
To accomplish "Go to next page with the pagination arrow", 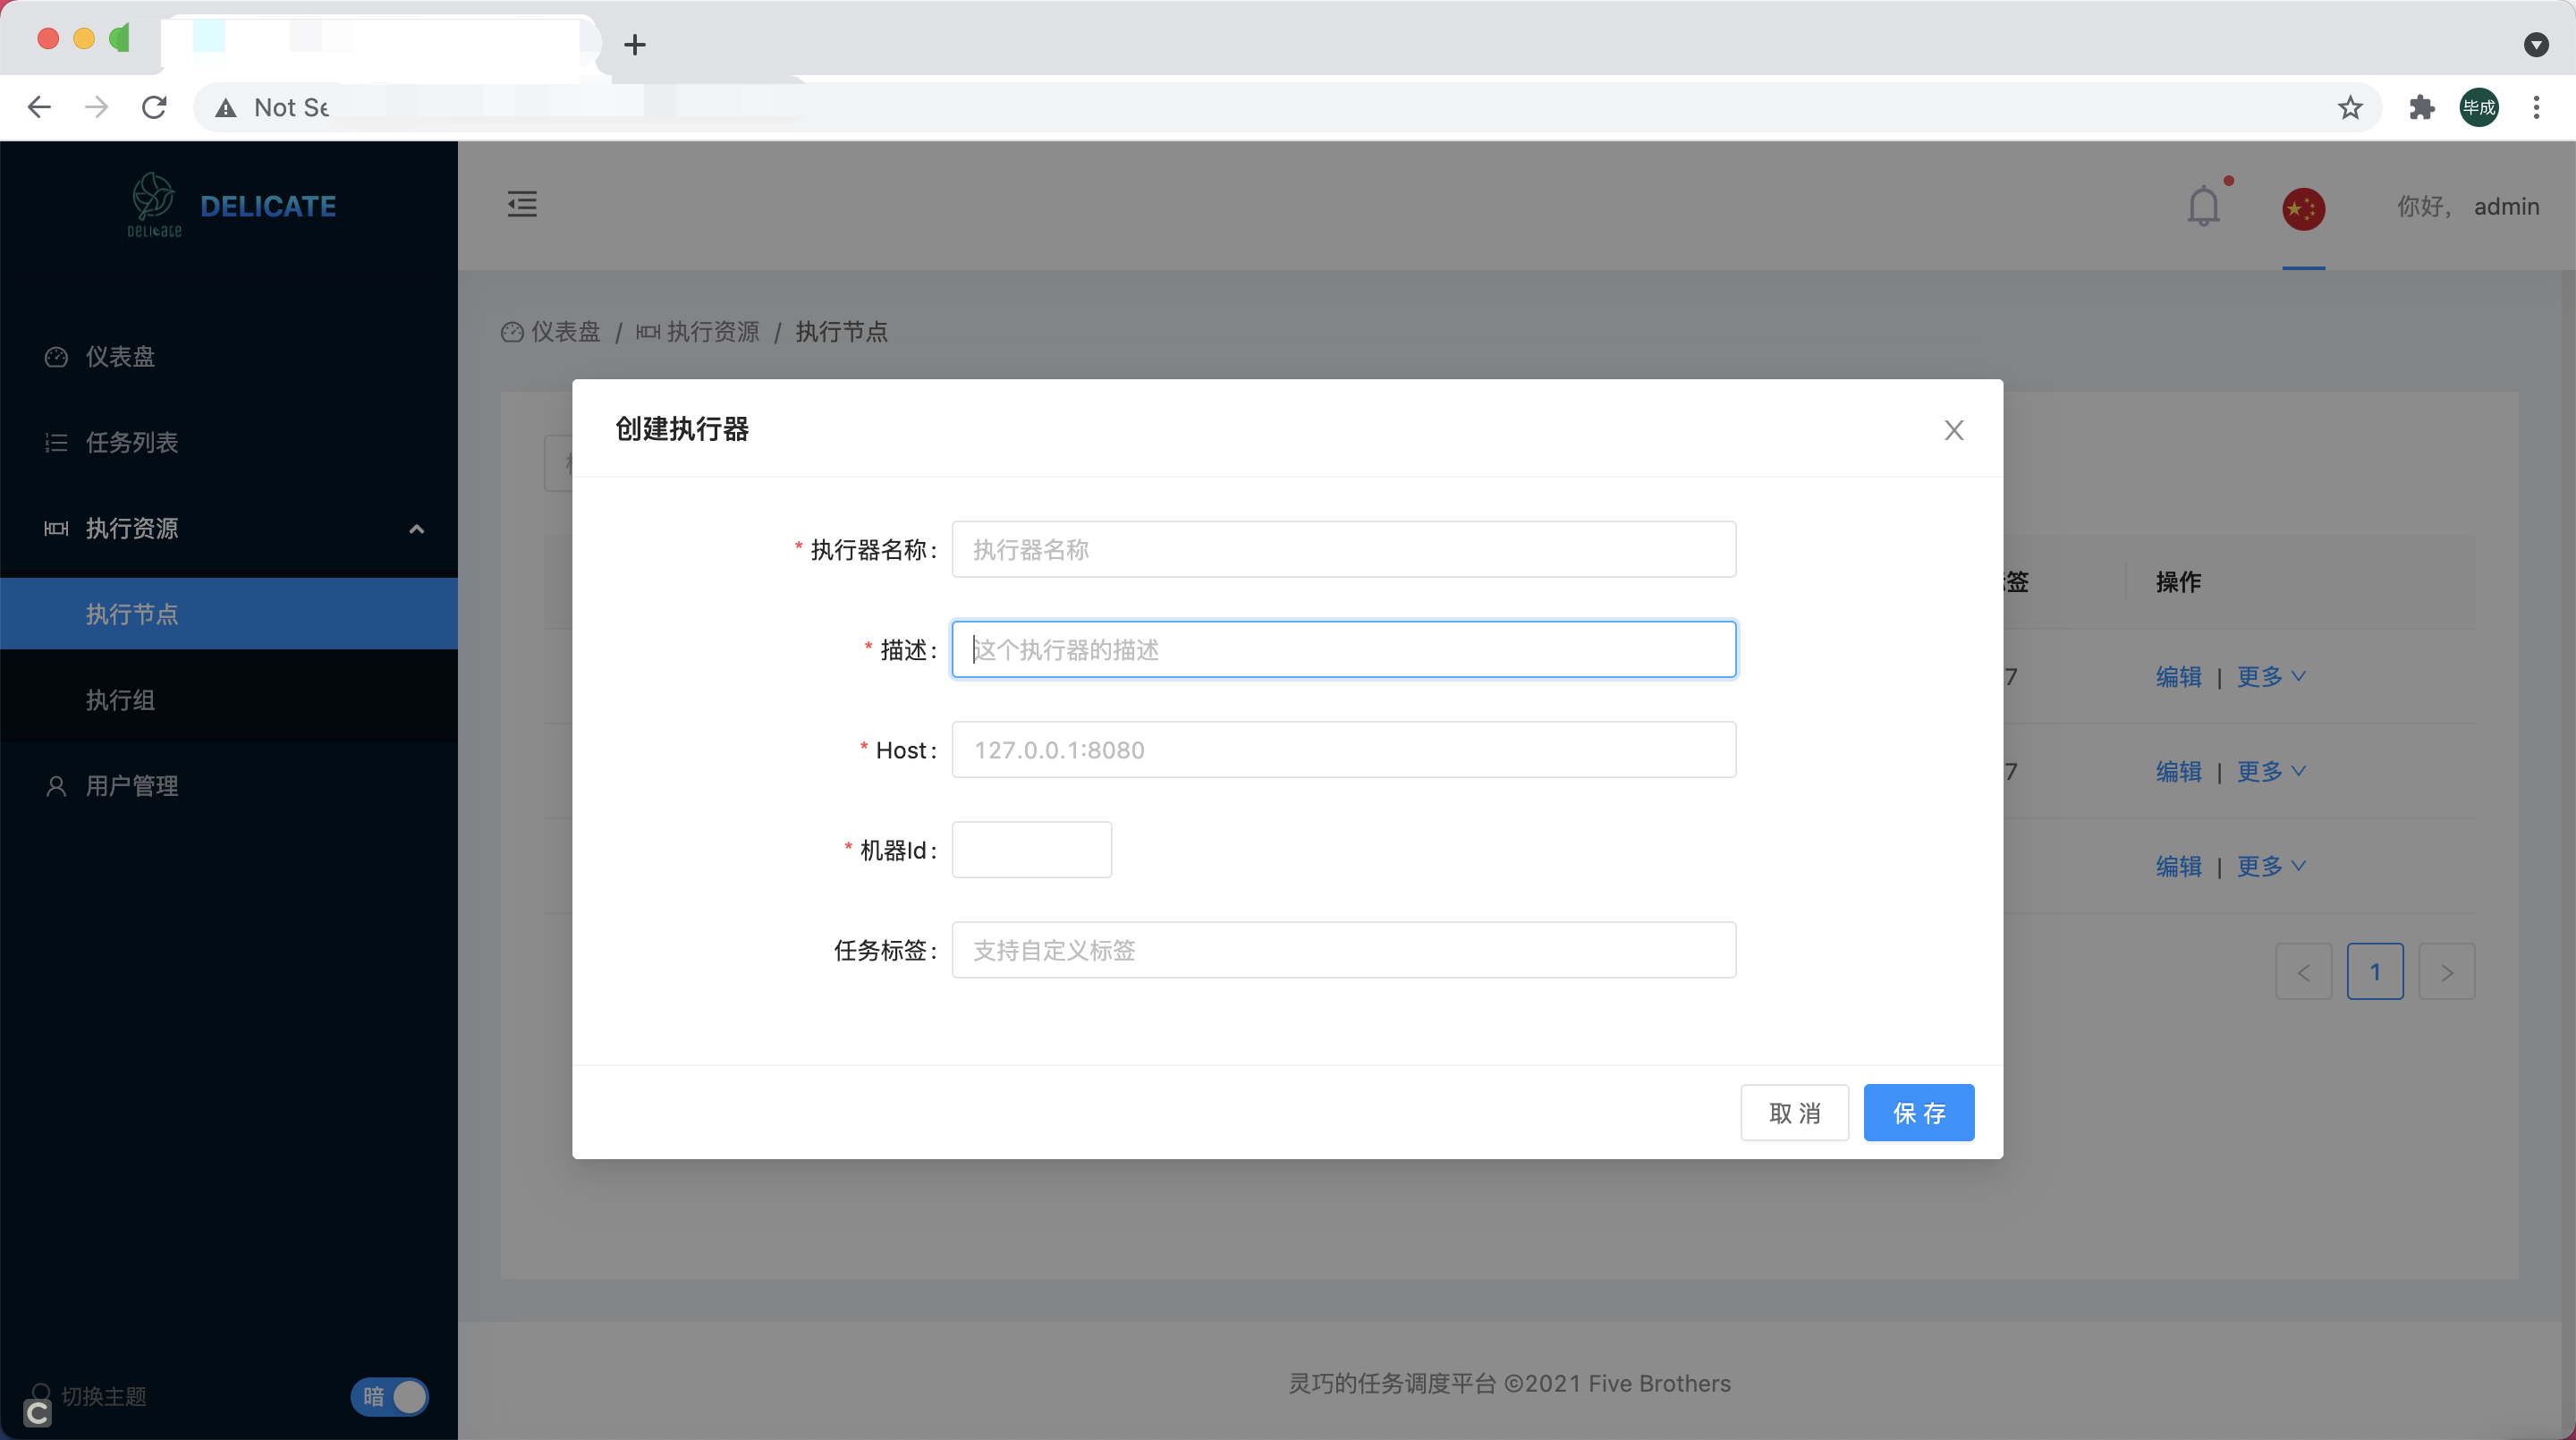I will pyautogui.click(x=2446, y=972).
